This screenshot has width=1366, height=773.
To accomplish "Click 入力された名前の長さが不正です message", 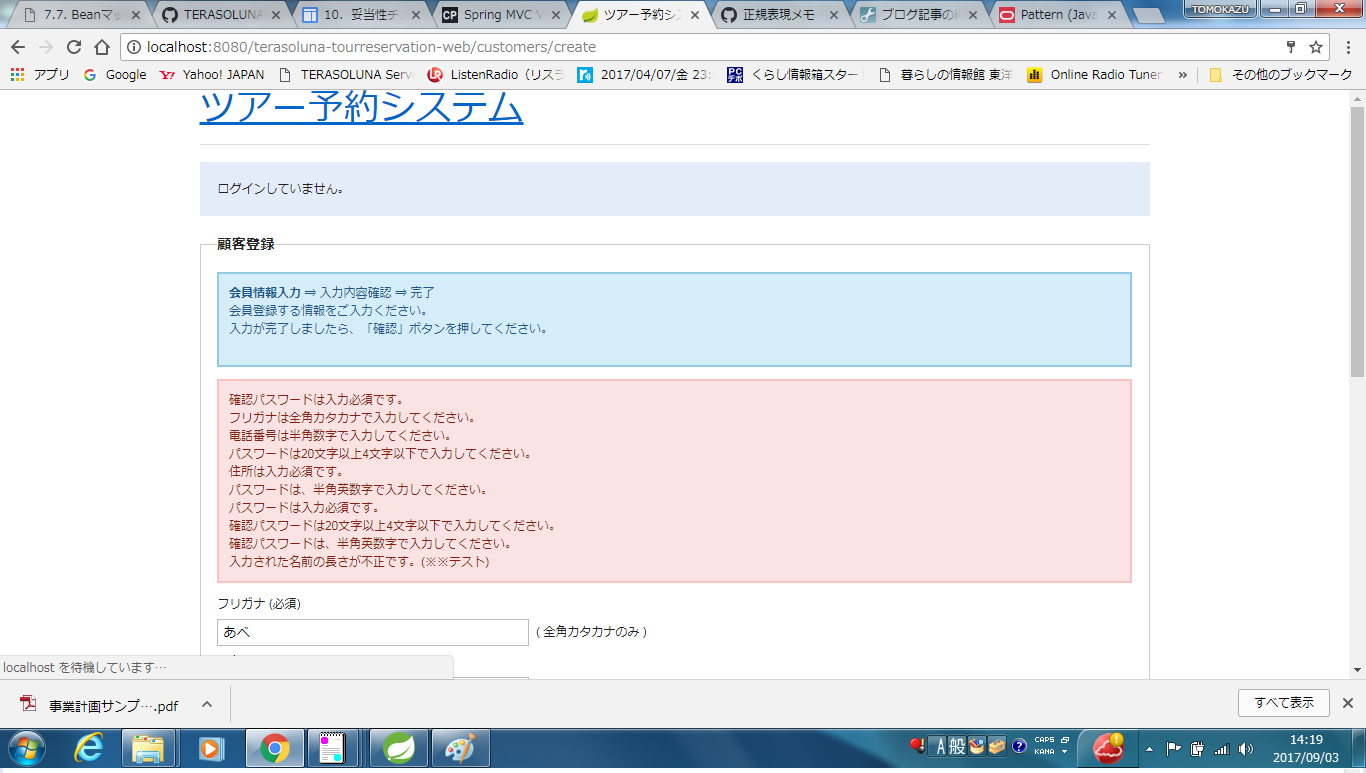I will point(358,561).
